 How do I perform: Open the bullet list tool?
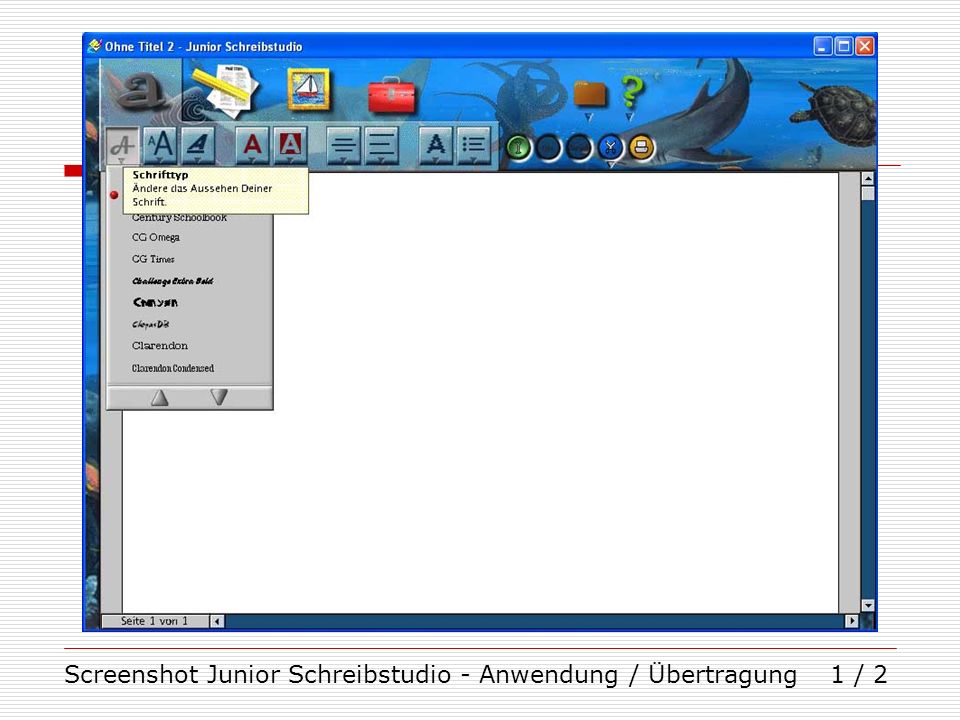pyautogui.click(x=474, y=146)
